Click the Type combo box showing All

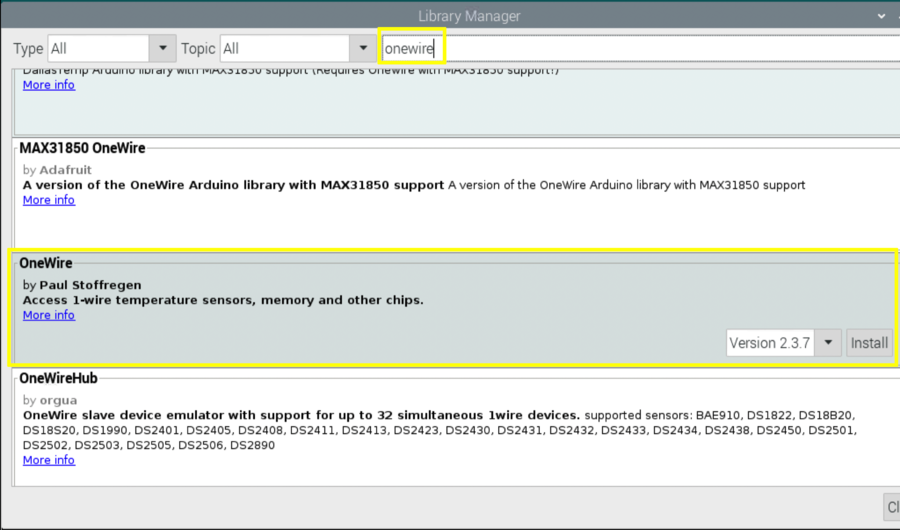[x=97, y=48]
